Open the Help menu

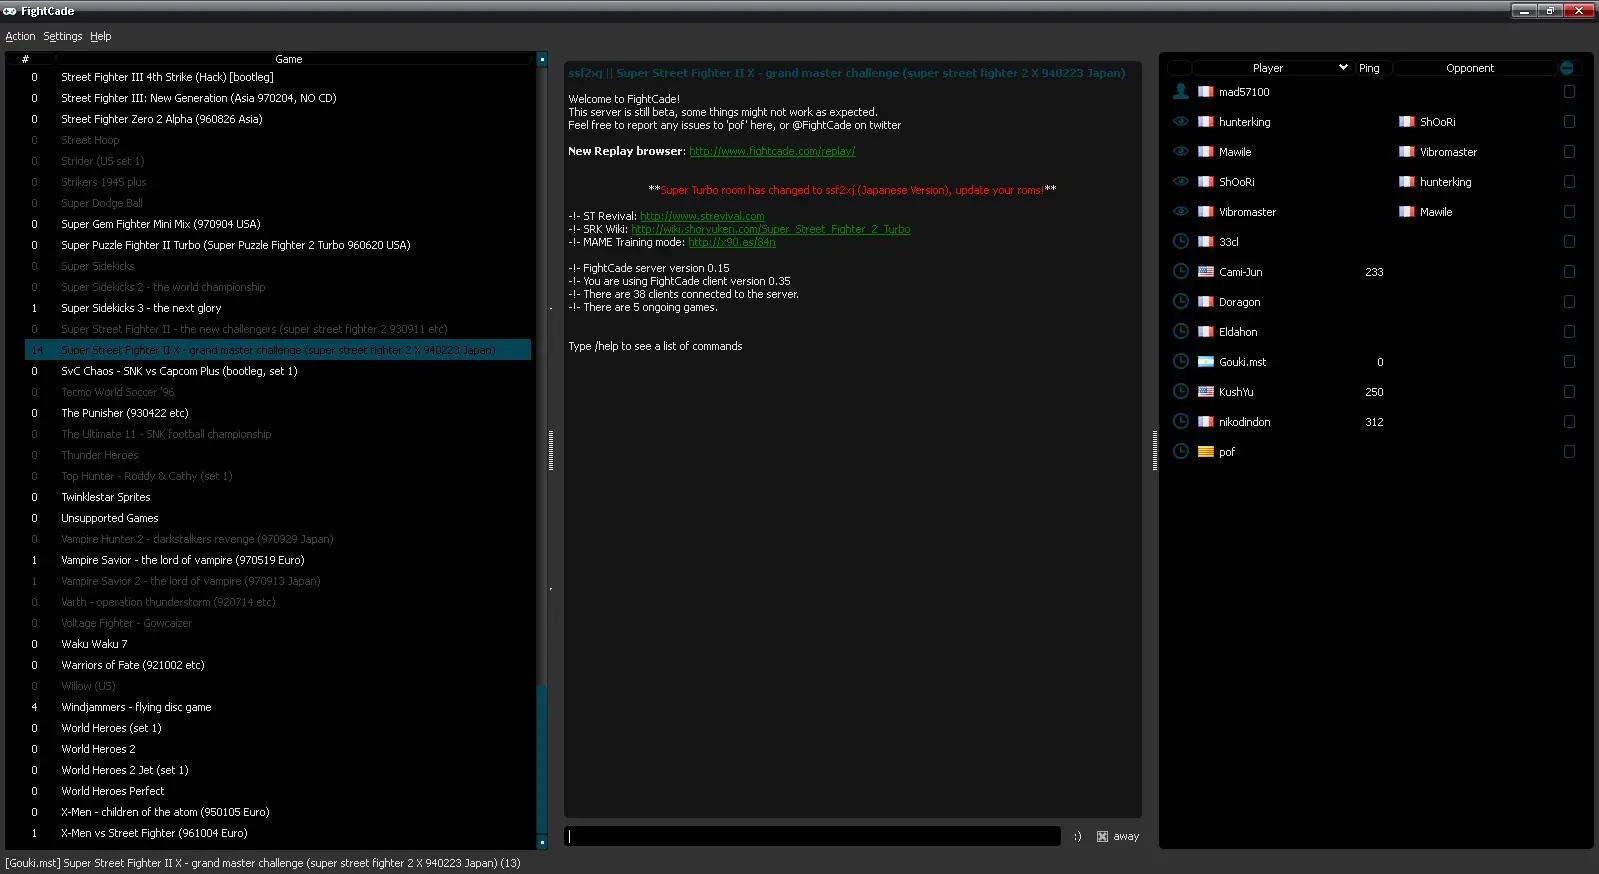click(x=101, y=36)
